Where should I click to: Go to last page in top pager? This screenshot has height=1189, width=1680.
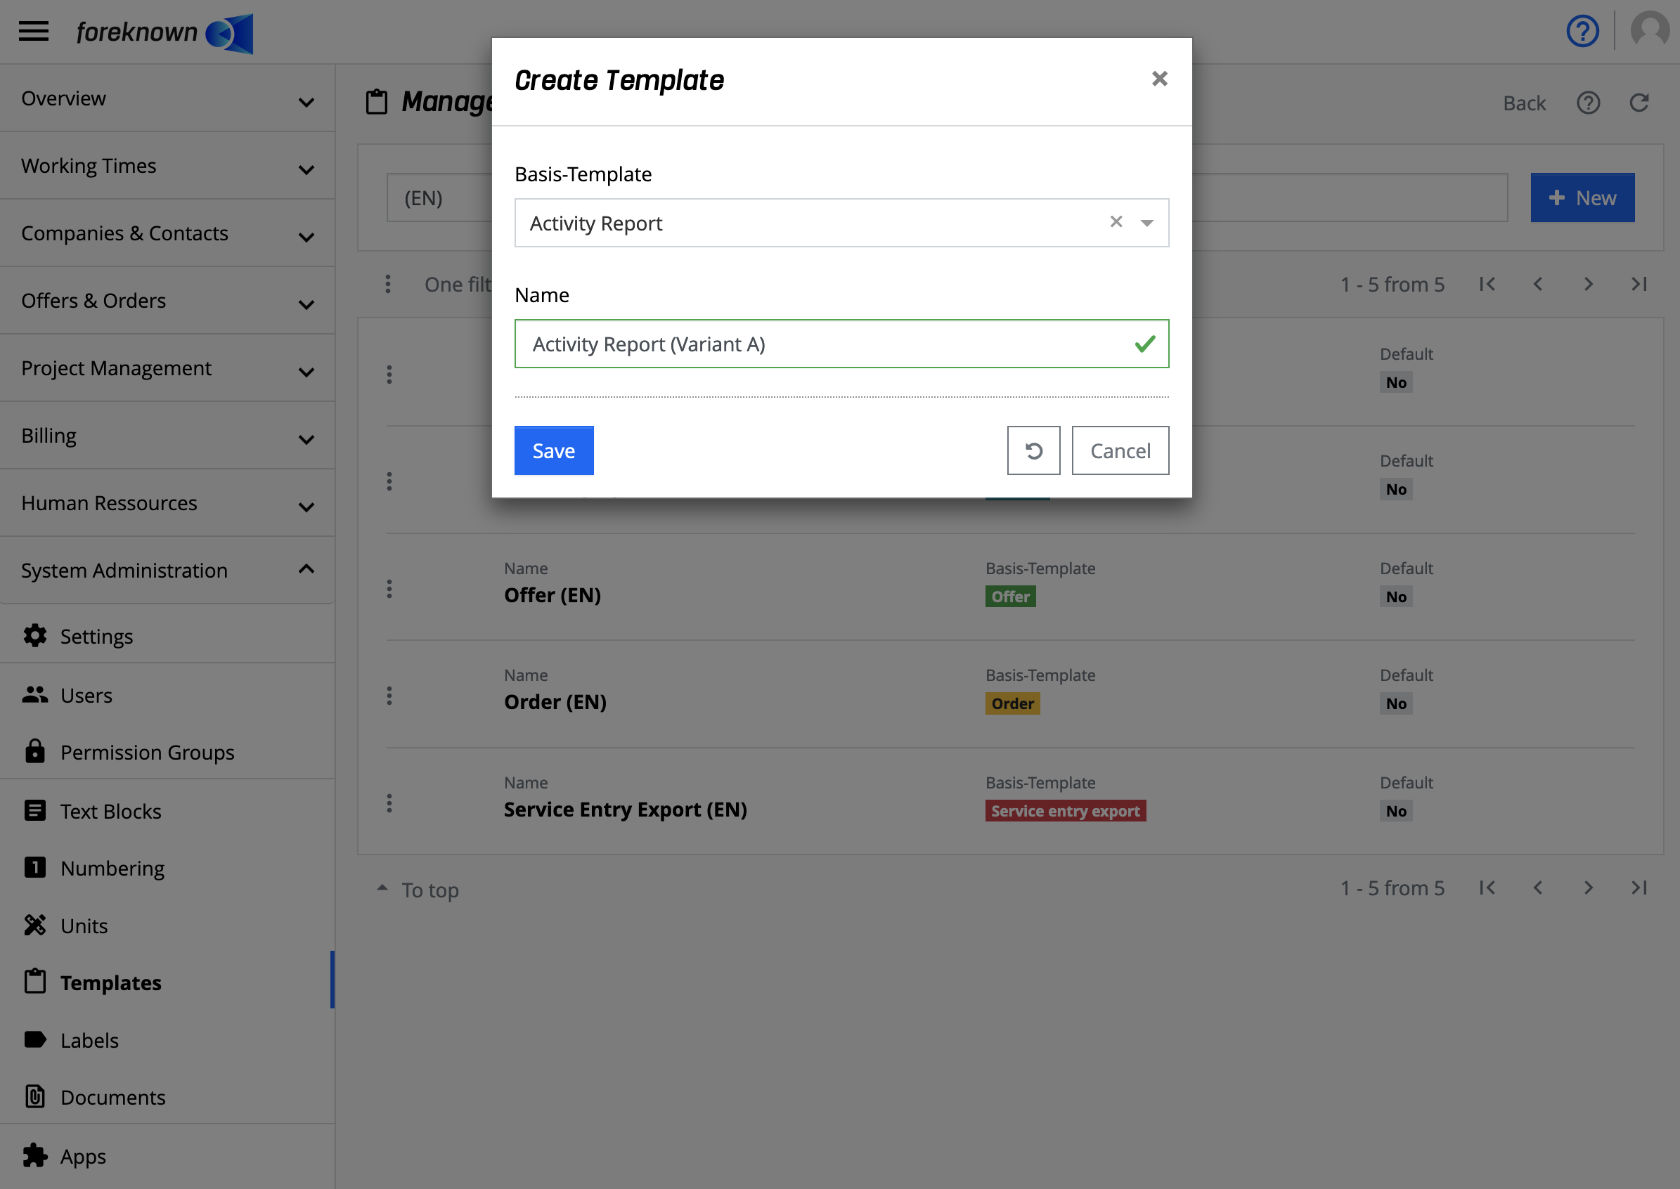tap(1639, 284)
